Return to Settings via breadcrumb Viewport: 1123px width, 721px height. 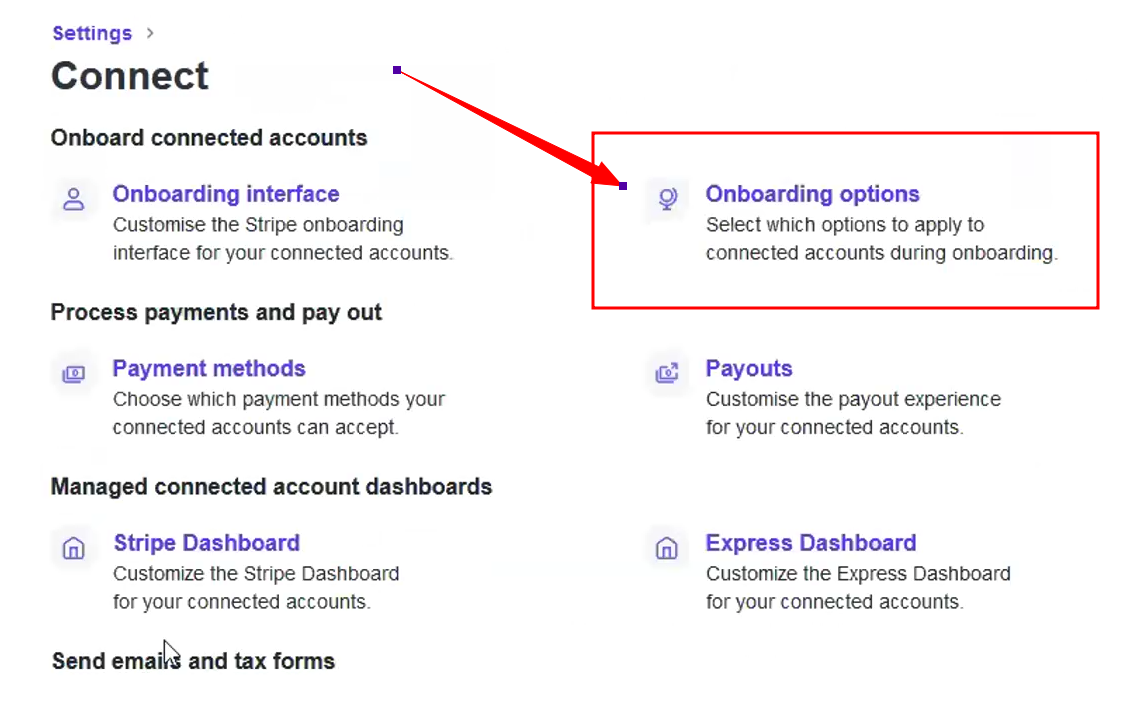92,33
